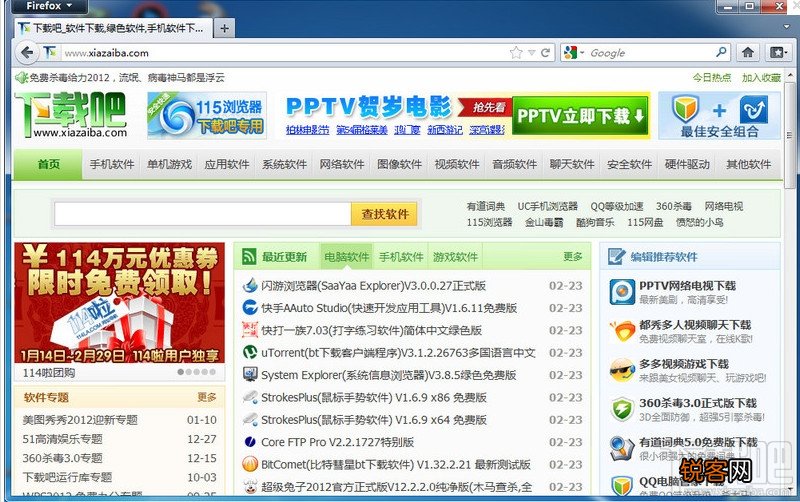
Task: Click the www.xiazaiba.com address field
Action: click(284, 53)
